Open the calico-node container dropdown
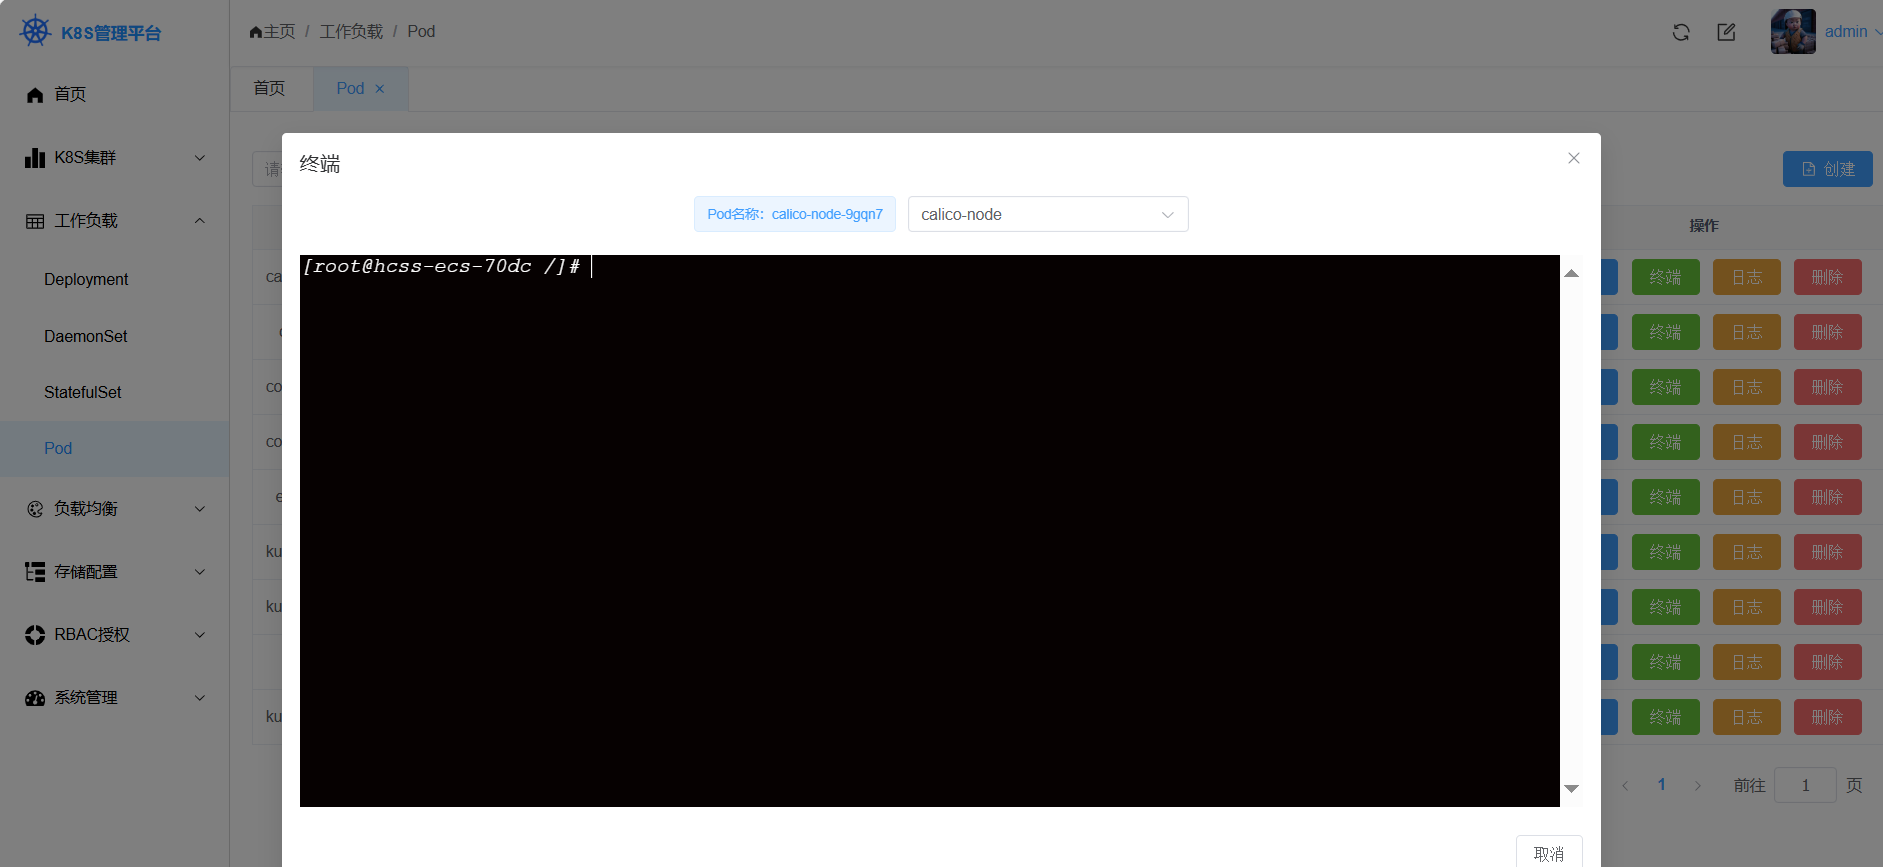Screen dimensions: 1883x867 (1047, 214)
